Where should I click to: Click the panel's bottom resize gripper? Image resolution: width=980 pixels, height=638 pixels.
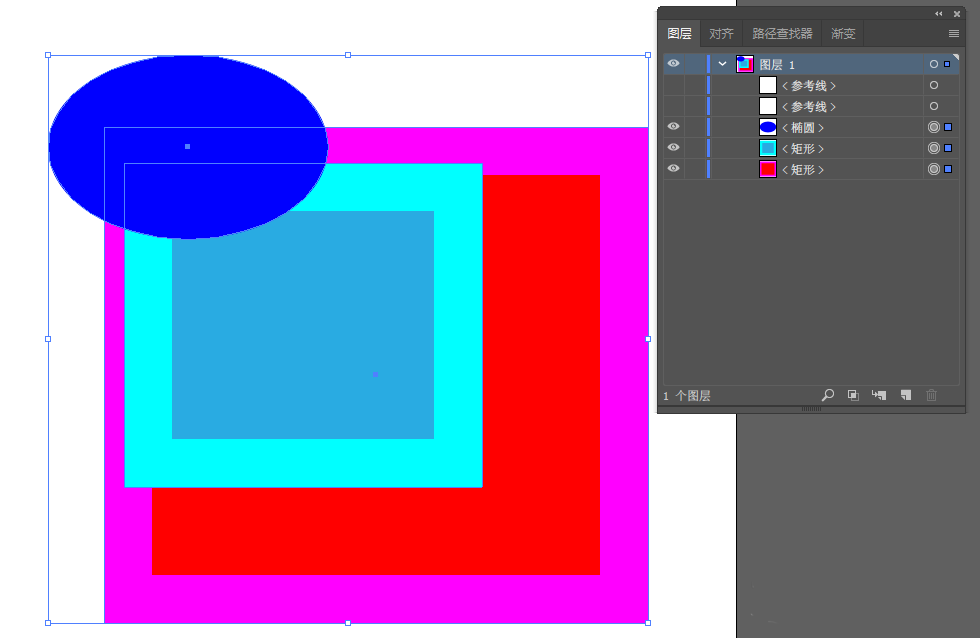click(x=811, y=409)
